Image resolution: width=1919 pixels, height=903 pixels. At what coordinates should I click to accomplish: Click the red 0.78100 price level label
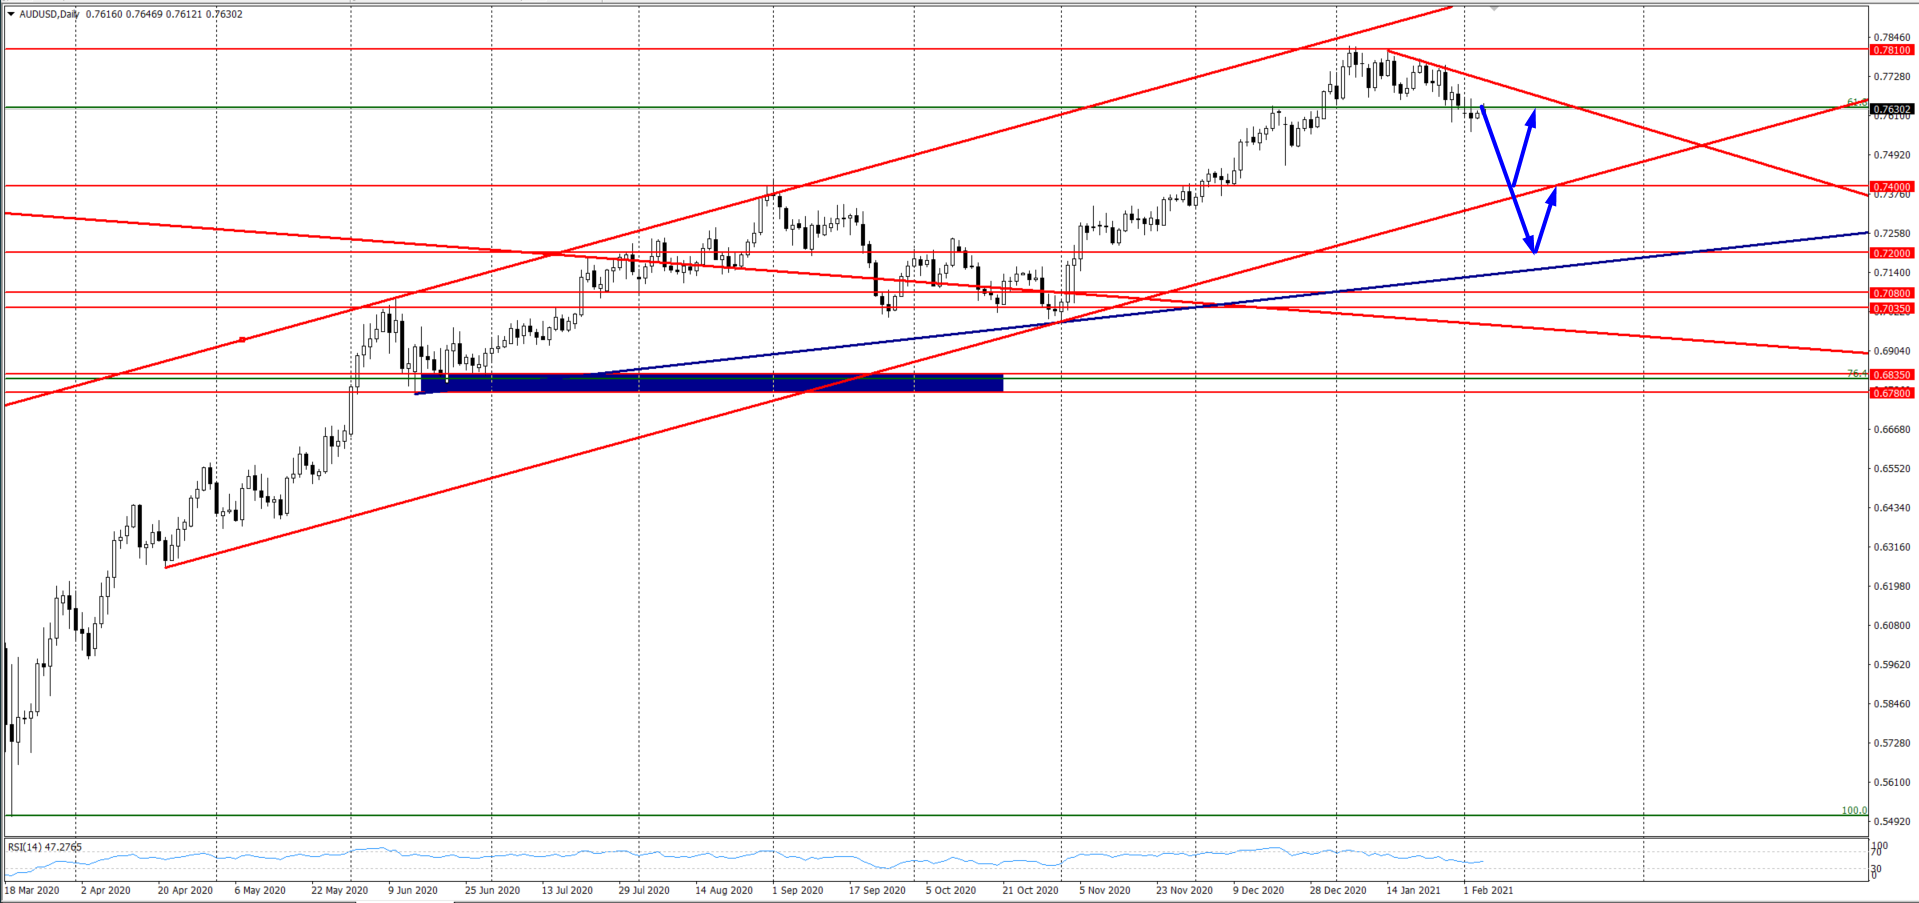pyautogui.click(x=1891, y=50)
